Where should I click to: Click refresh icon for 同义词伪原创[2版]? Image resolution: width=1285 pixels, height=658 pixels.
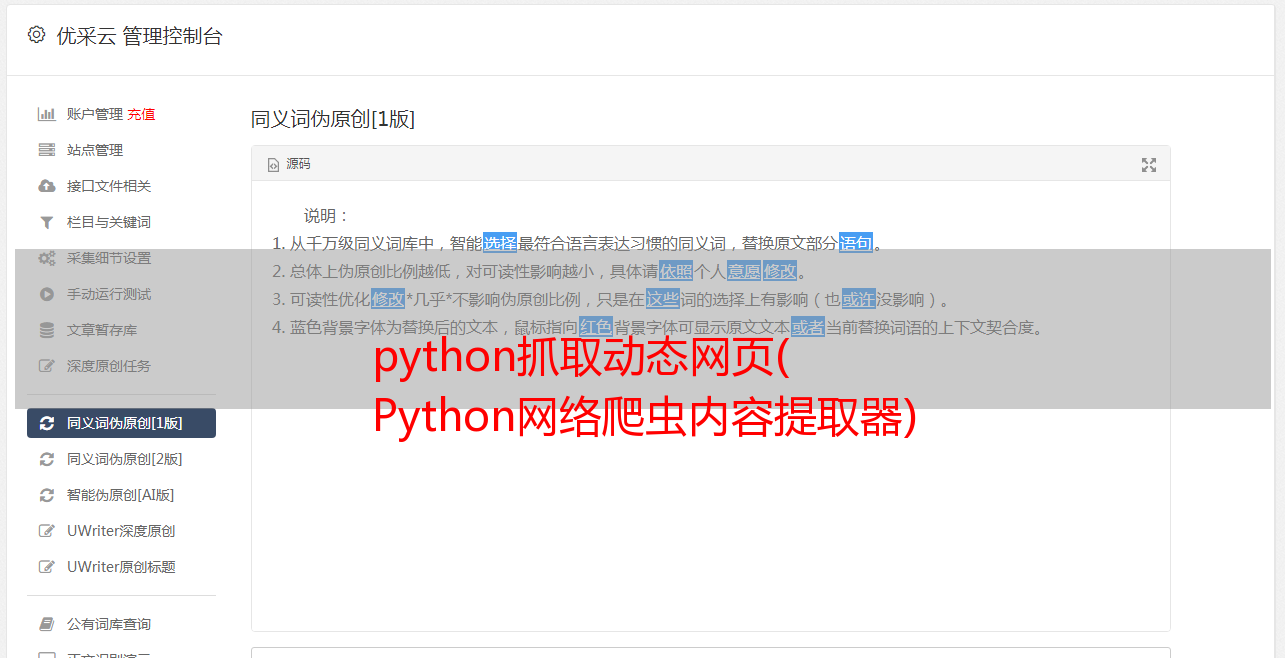coord(46,459)
